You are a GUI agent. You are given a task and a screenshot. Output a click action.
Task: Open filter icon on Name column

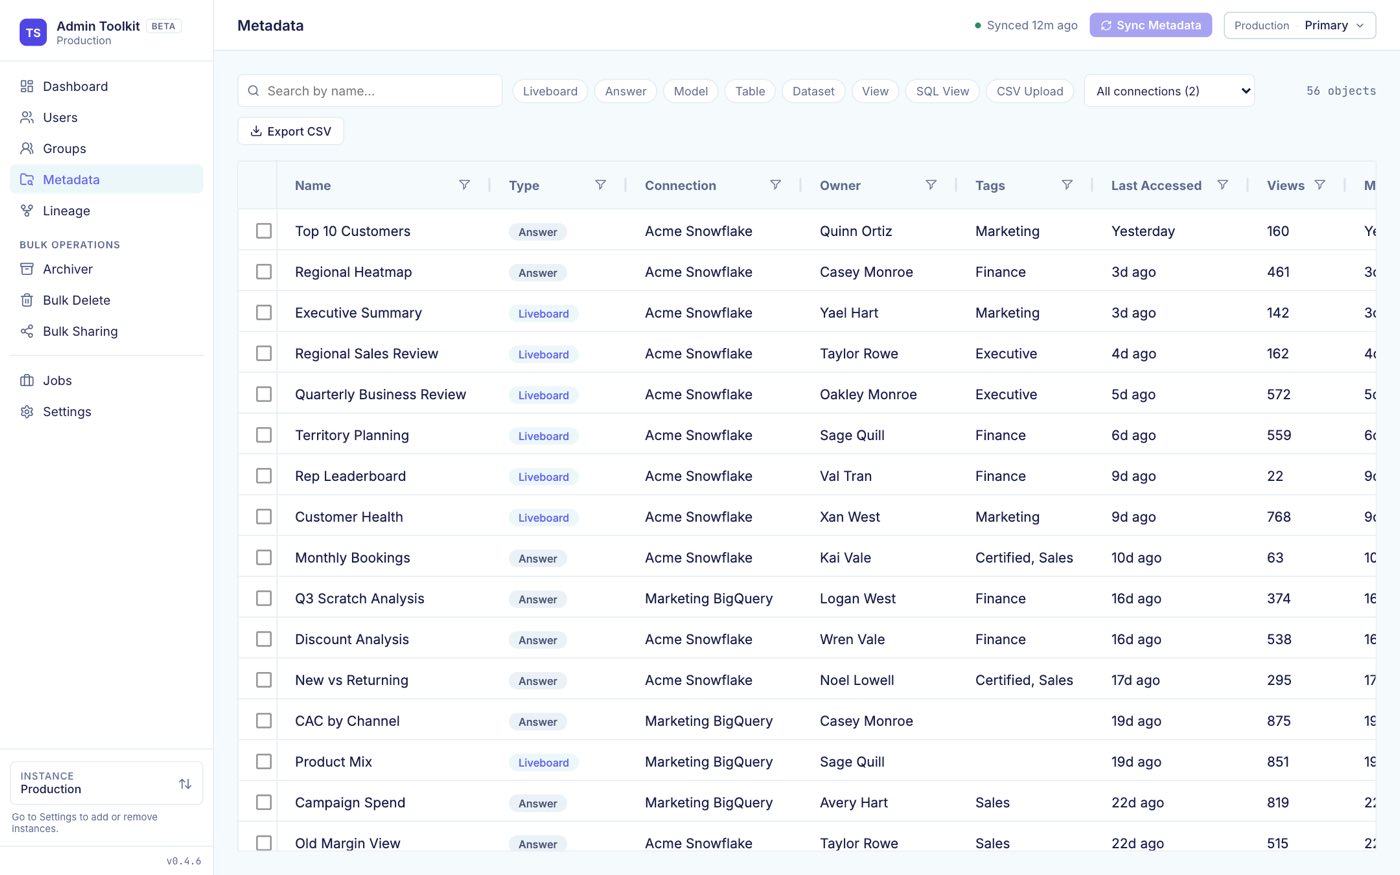pyautogui.click(x=464, y=185)
